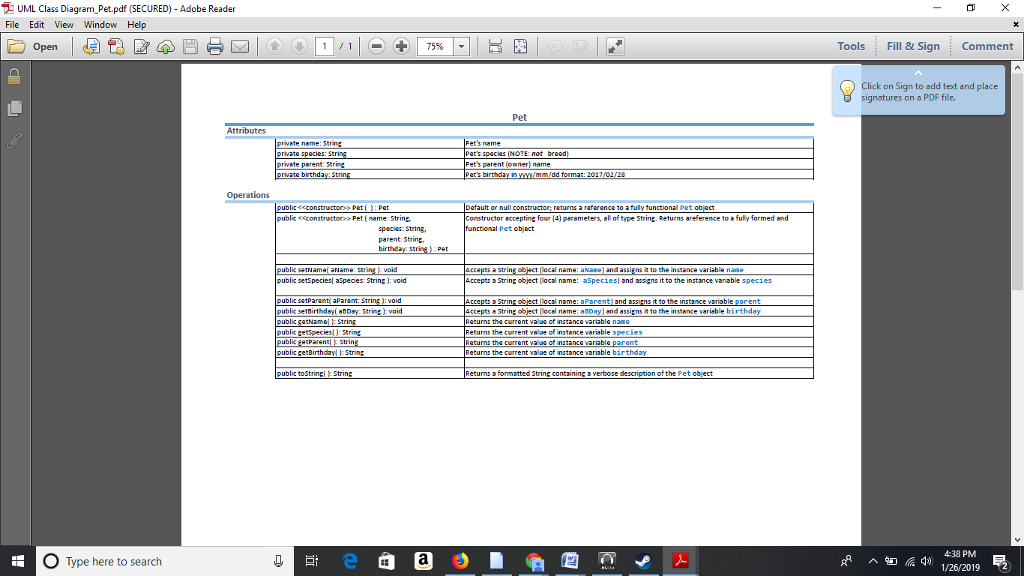The height and width of the screenshot is (576, 1024).
Task: Open the Fill & Sign pane
Action: coord(913,46)
